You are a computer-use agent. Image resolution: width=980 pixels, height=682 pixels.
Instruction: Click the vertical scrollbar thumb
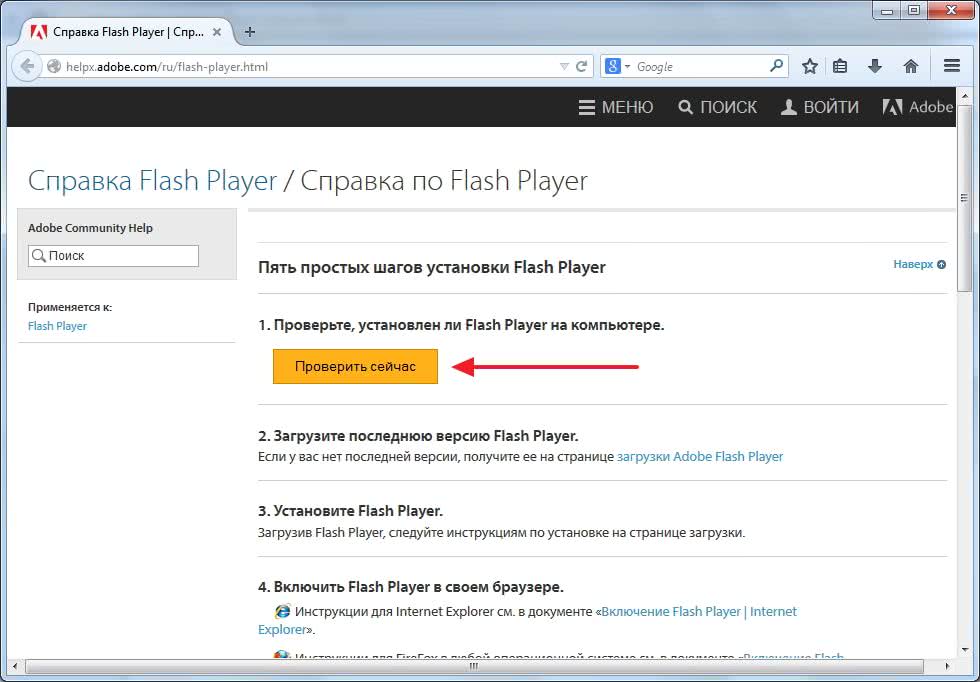pyautogui.click(x=963, y=198)
